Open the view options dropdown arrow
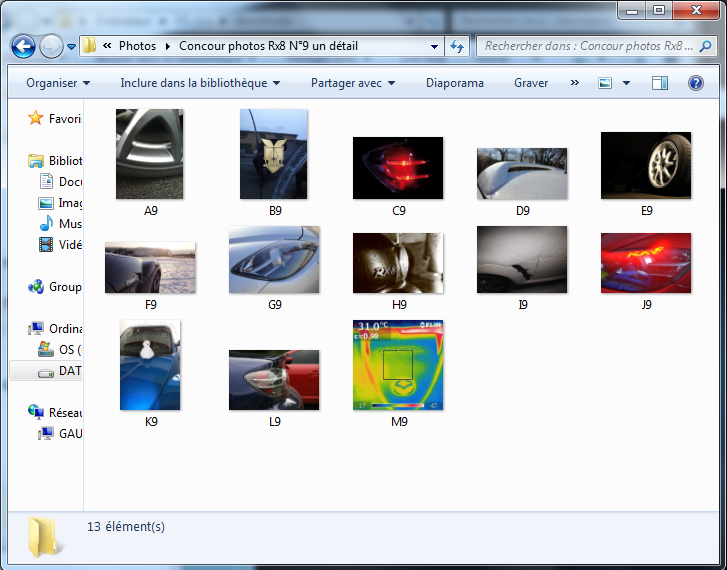The width and height of the screenshot is (727, 570). pos(626,83)
